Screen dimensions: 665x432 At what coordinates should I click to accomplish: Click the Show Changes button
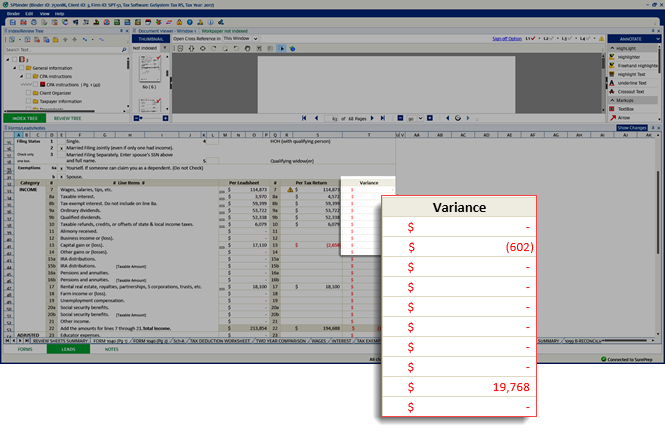(x=631, y=128)
